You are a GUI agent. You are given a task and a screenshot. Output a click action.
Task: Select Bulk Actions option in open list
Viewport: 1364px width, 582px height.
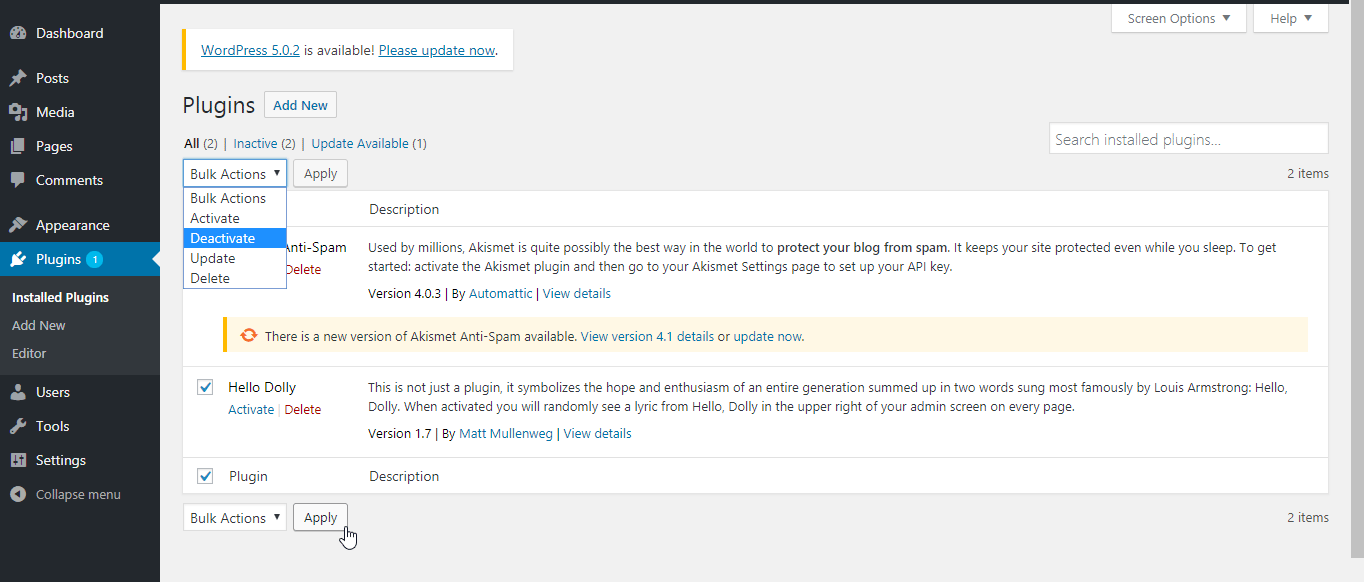pos(235,198)
